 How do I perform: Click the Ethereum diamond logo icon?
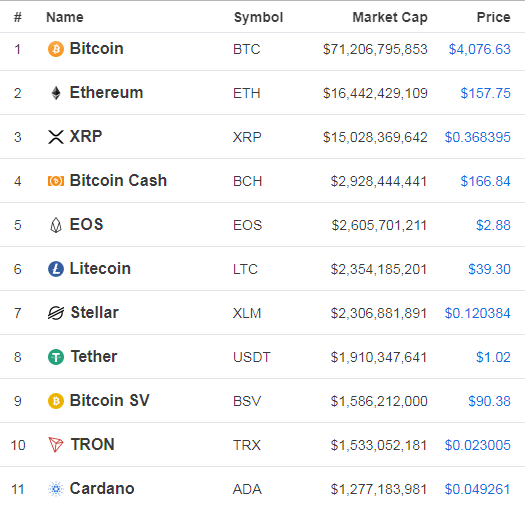click(56, 93)
